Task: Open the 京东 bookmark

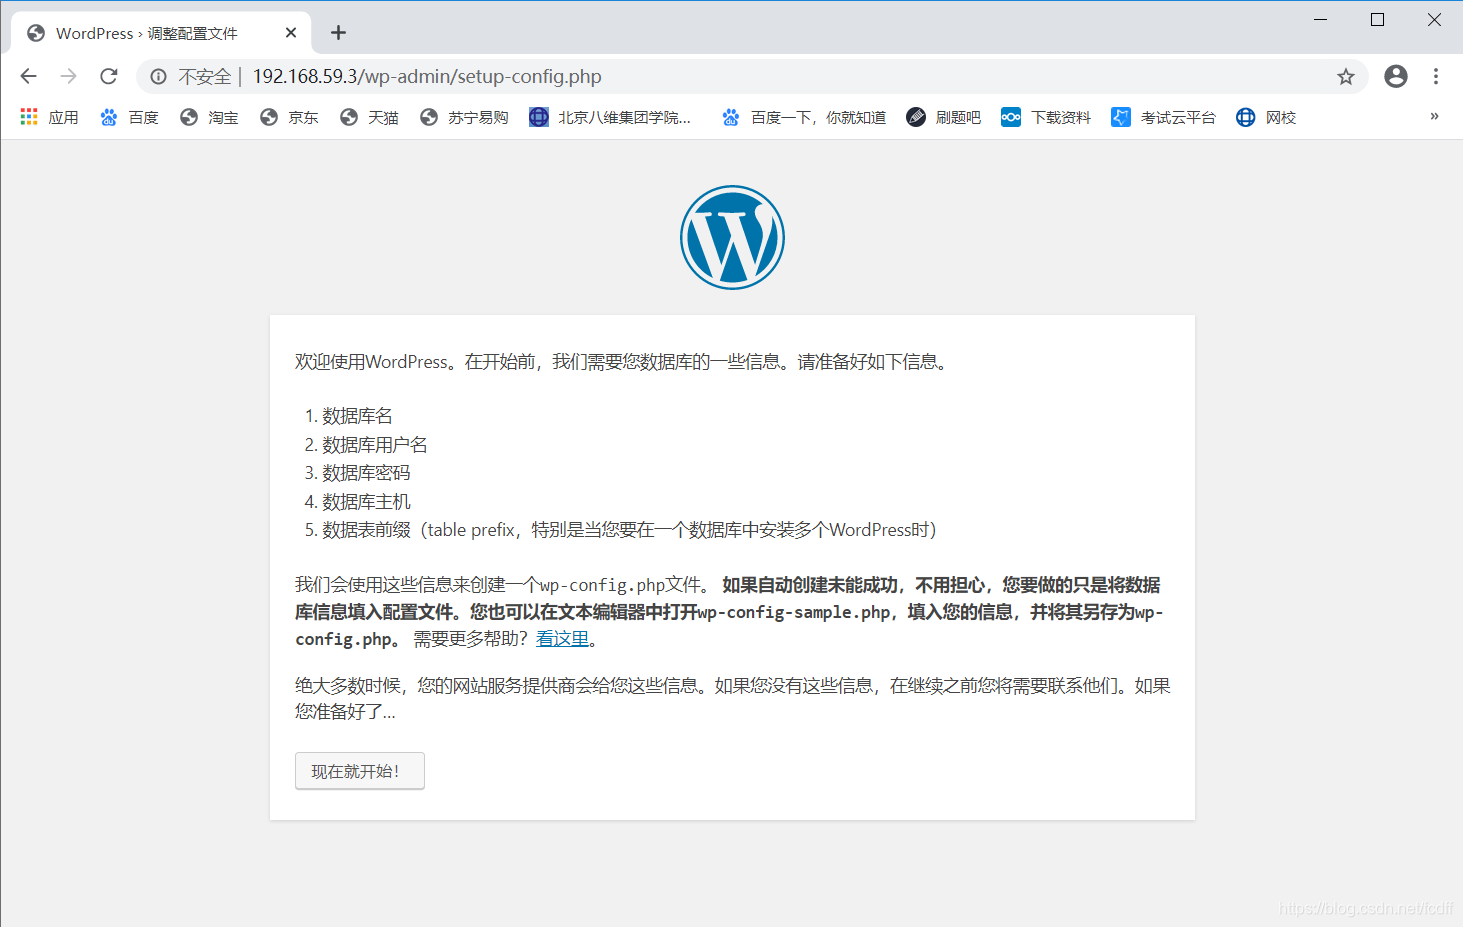Action: (289, 117)
